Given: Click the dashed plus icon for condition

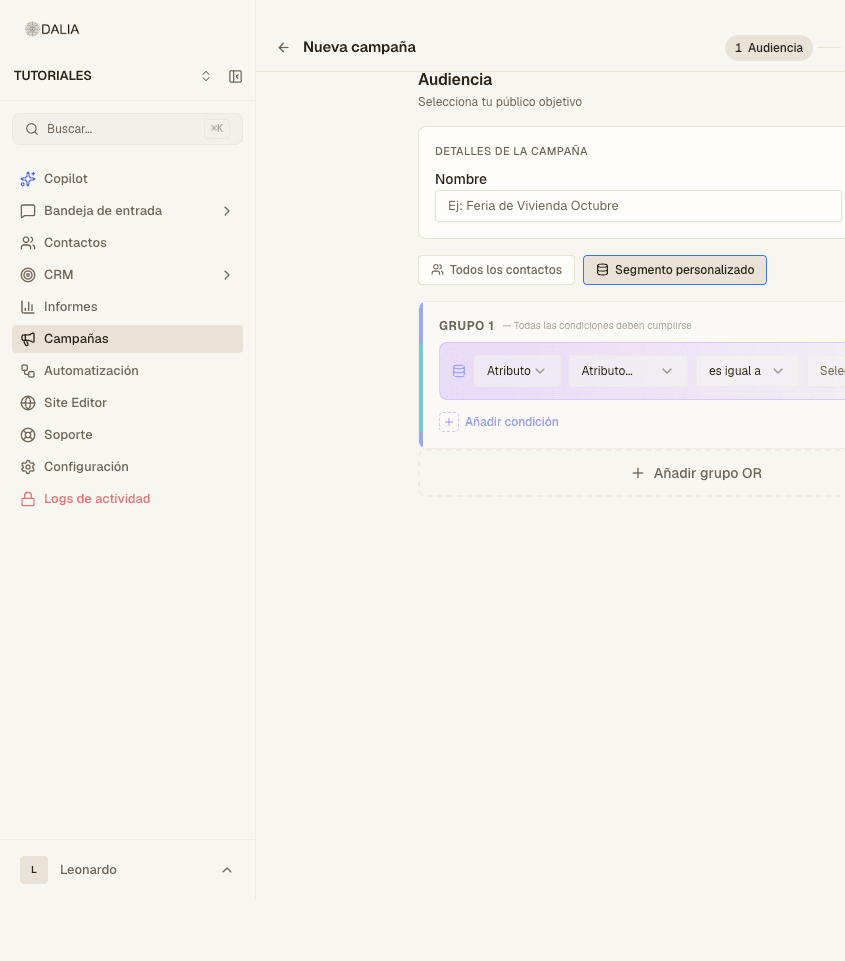Looking at the screenshot, I should click(449, 422).
